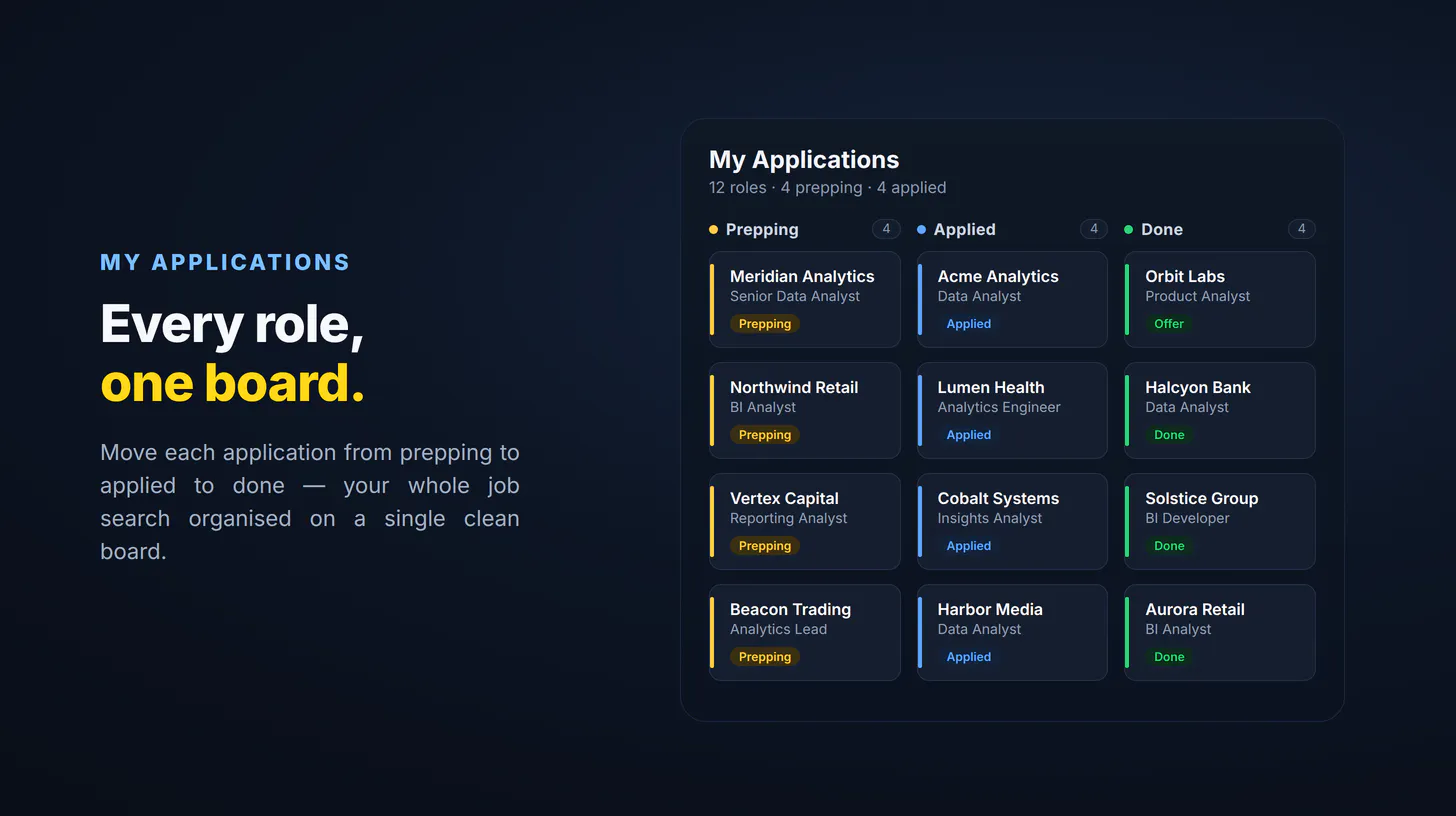Screen dimensions: 1456x816
Task: Click the "12 roles · 4 prepping · 4 applied" summary
Action: (827, 188)
